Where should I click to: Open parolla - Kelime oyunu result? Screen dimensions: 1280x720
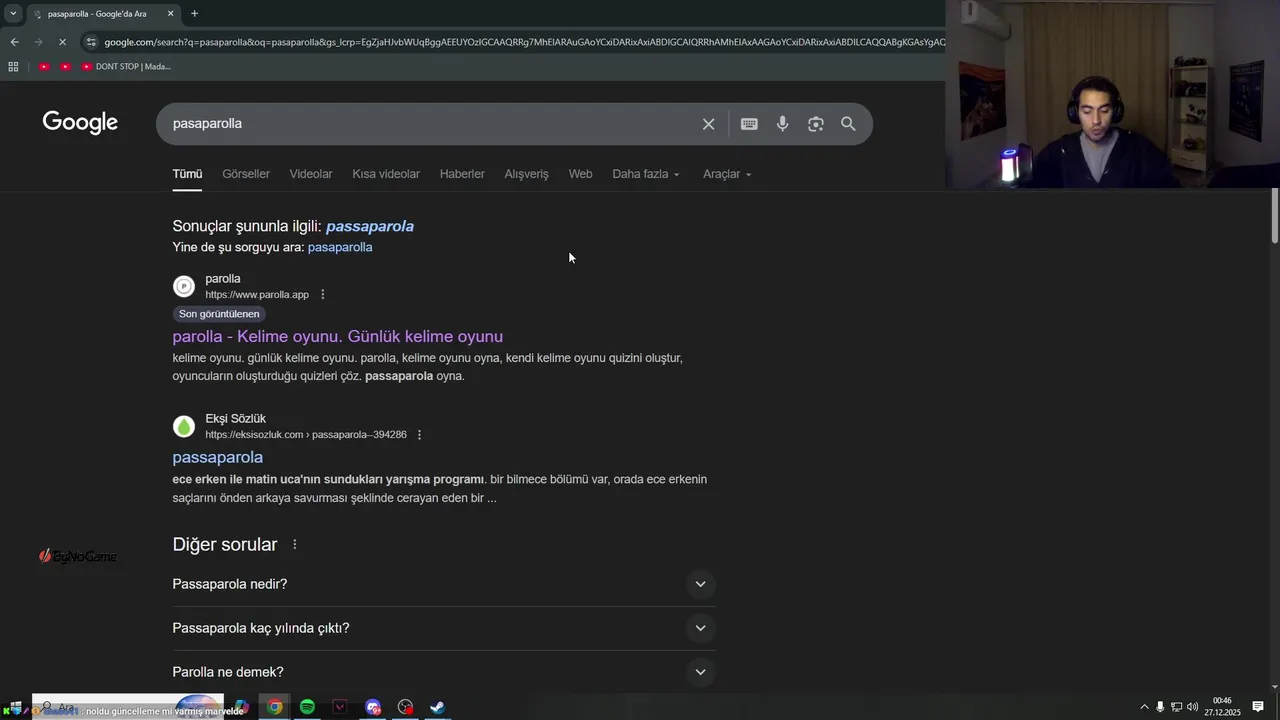coord(337,337)
